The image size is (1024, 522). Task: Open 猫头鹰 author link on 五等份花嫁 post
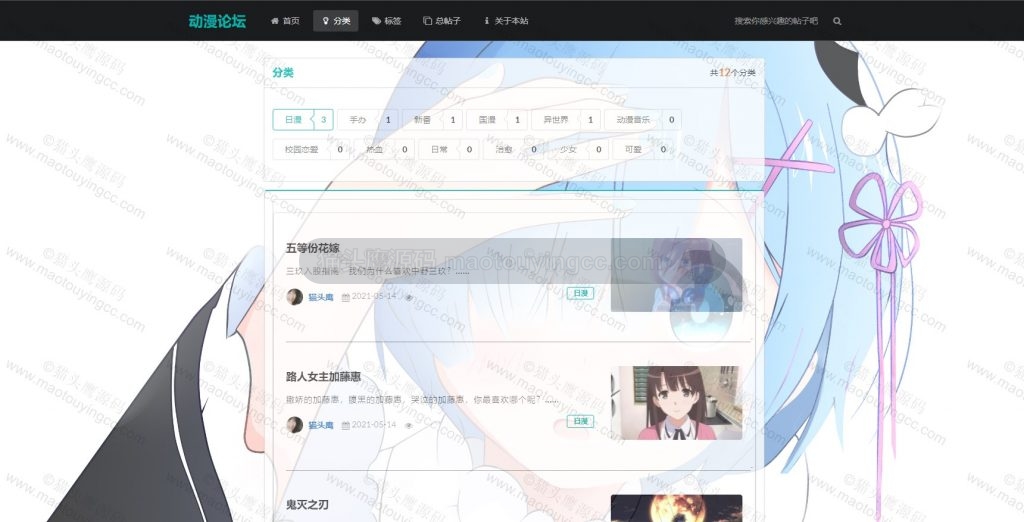tap(321, 297)
